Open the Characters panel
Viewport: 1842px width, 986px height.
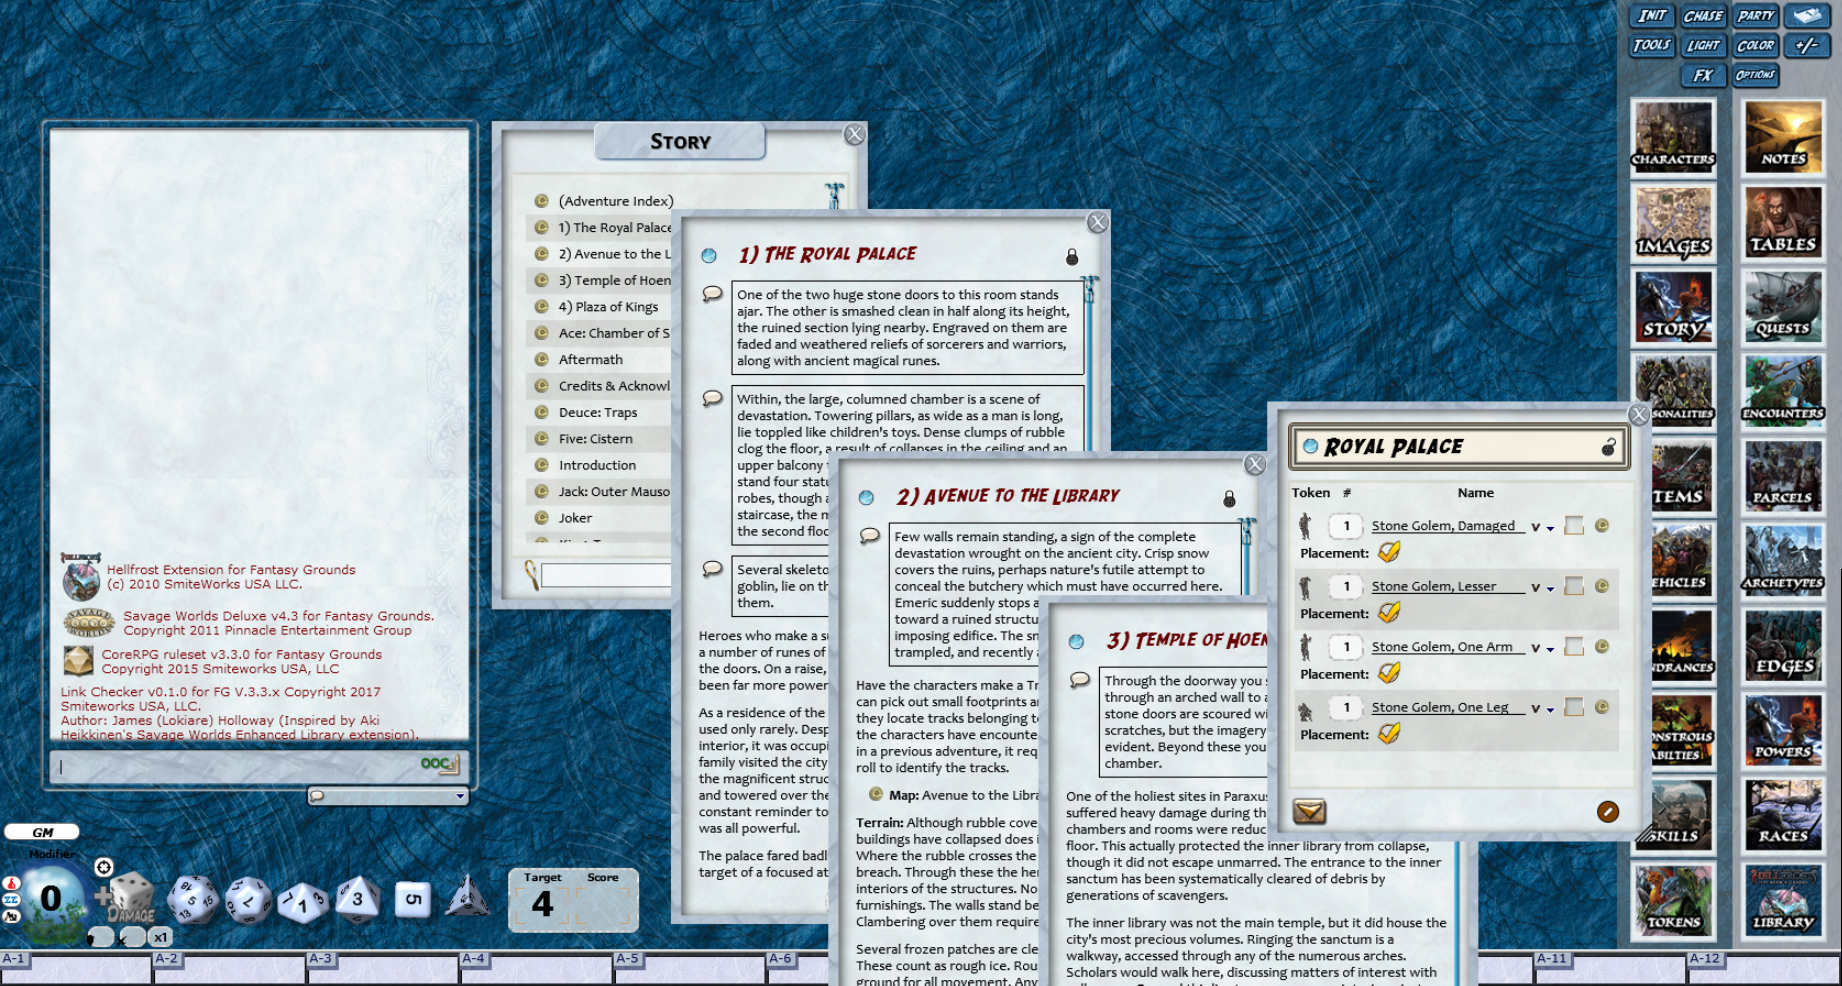click(1673, 137)
